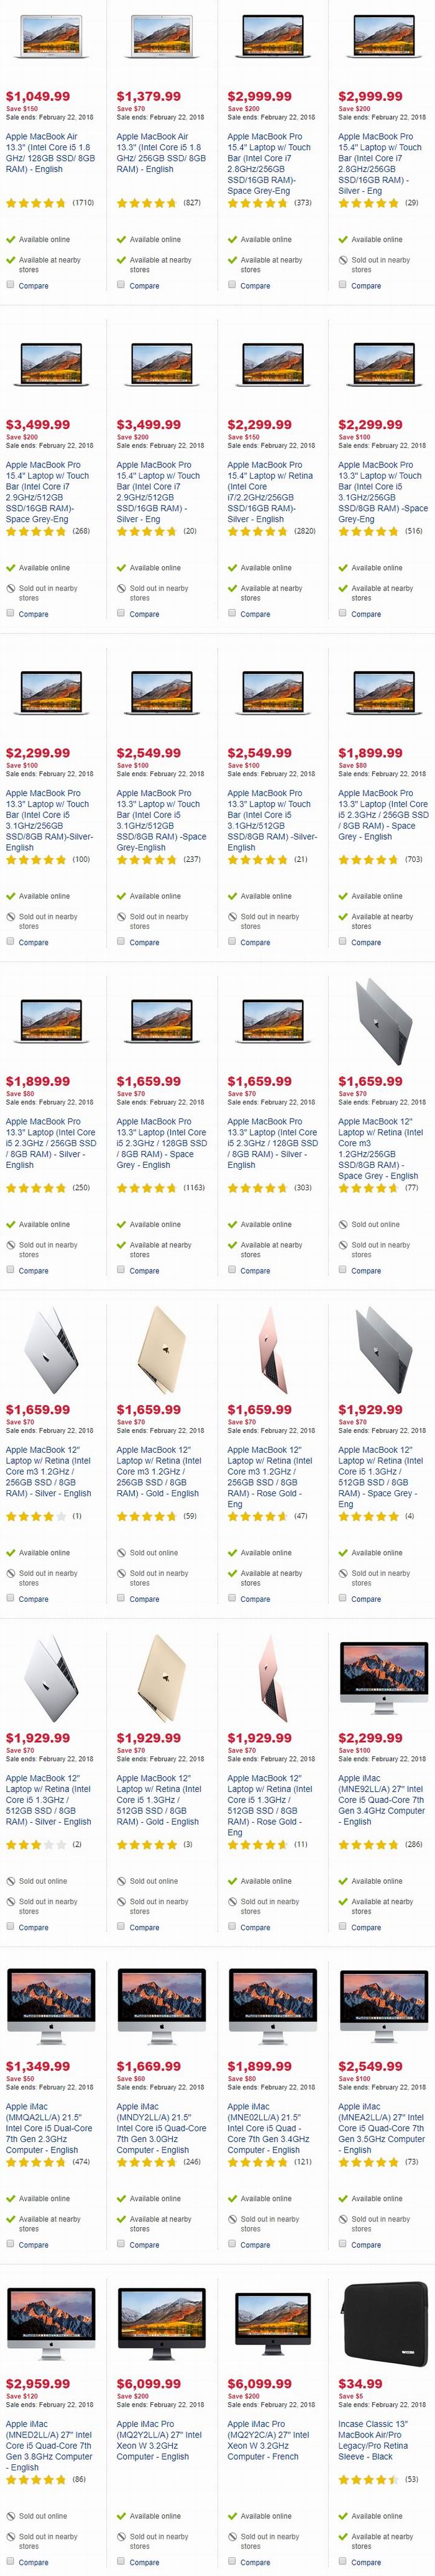Click Sold out online icon for Space Grey MacBook m3

pyautogui.click(x=343, y=1225)
